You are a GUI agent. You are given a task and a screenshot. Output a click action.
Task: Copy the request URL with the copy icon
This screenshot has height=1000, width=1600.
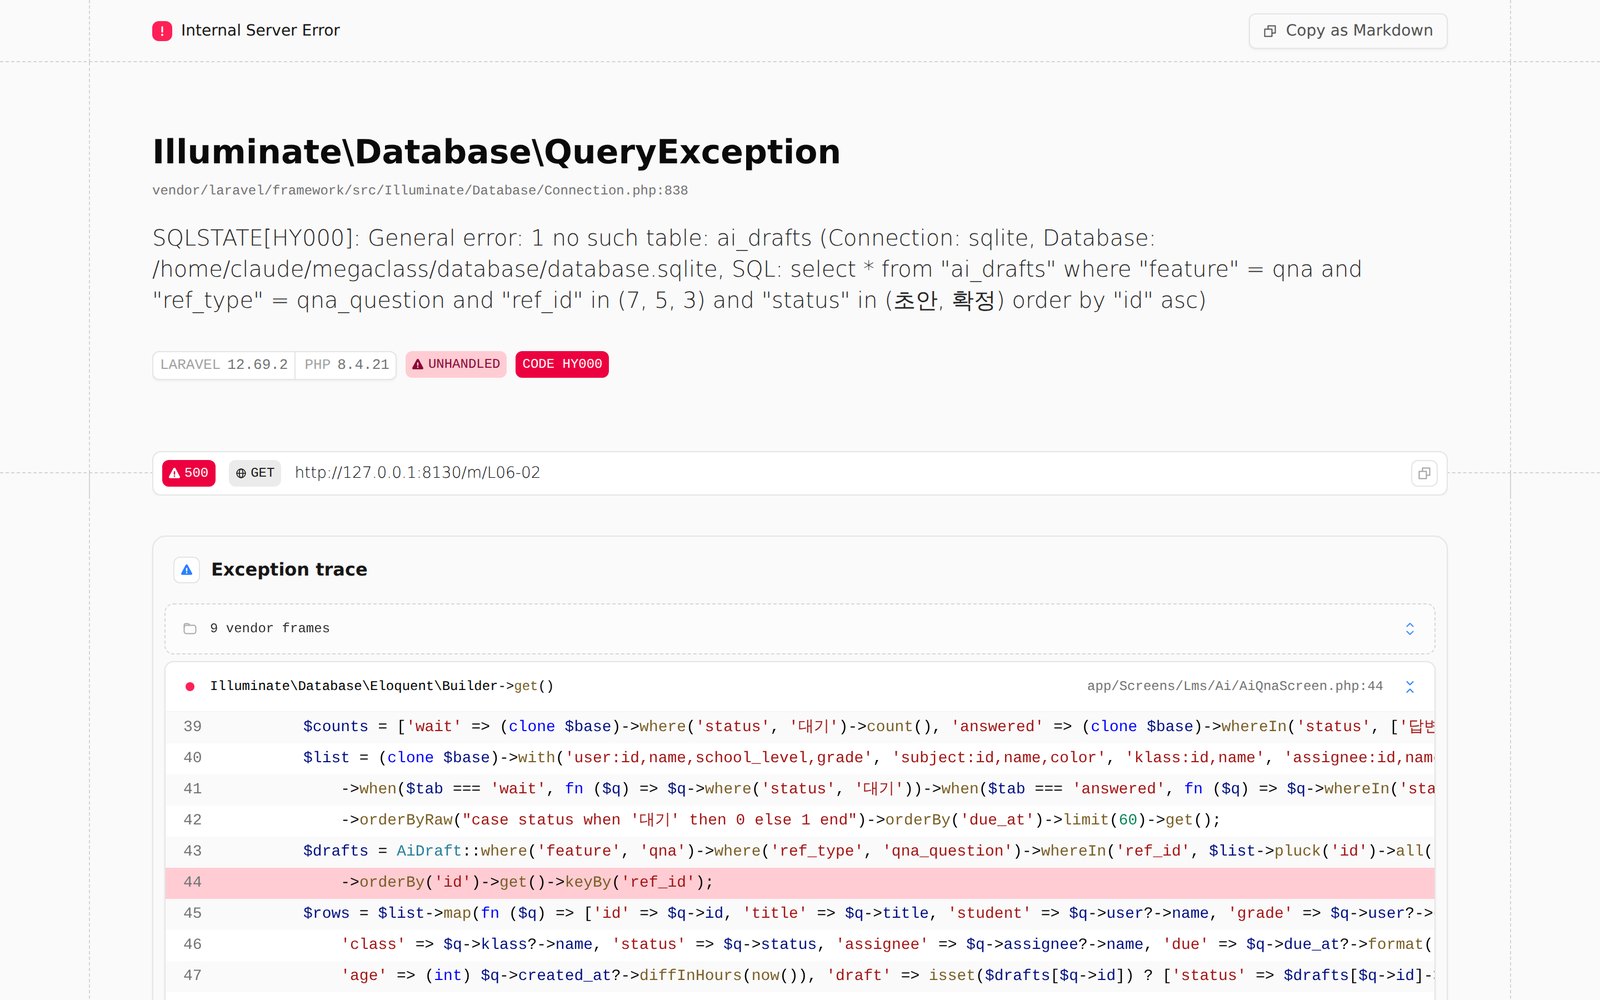1424,473
